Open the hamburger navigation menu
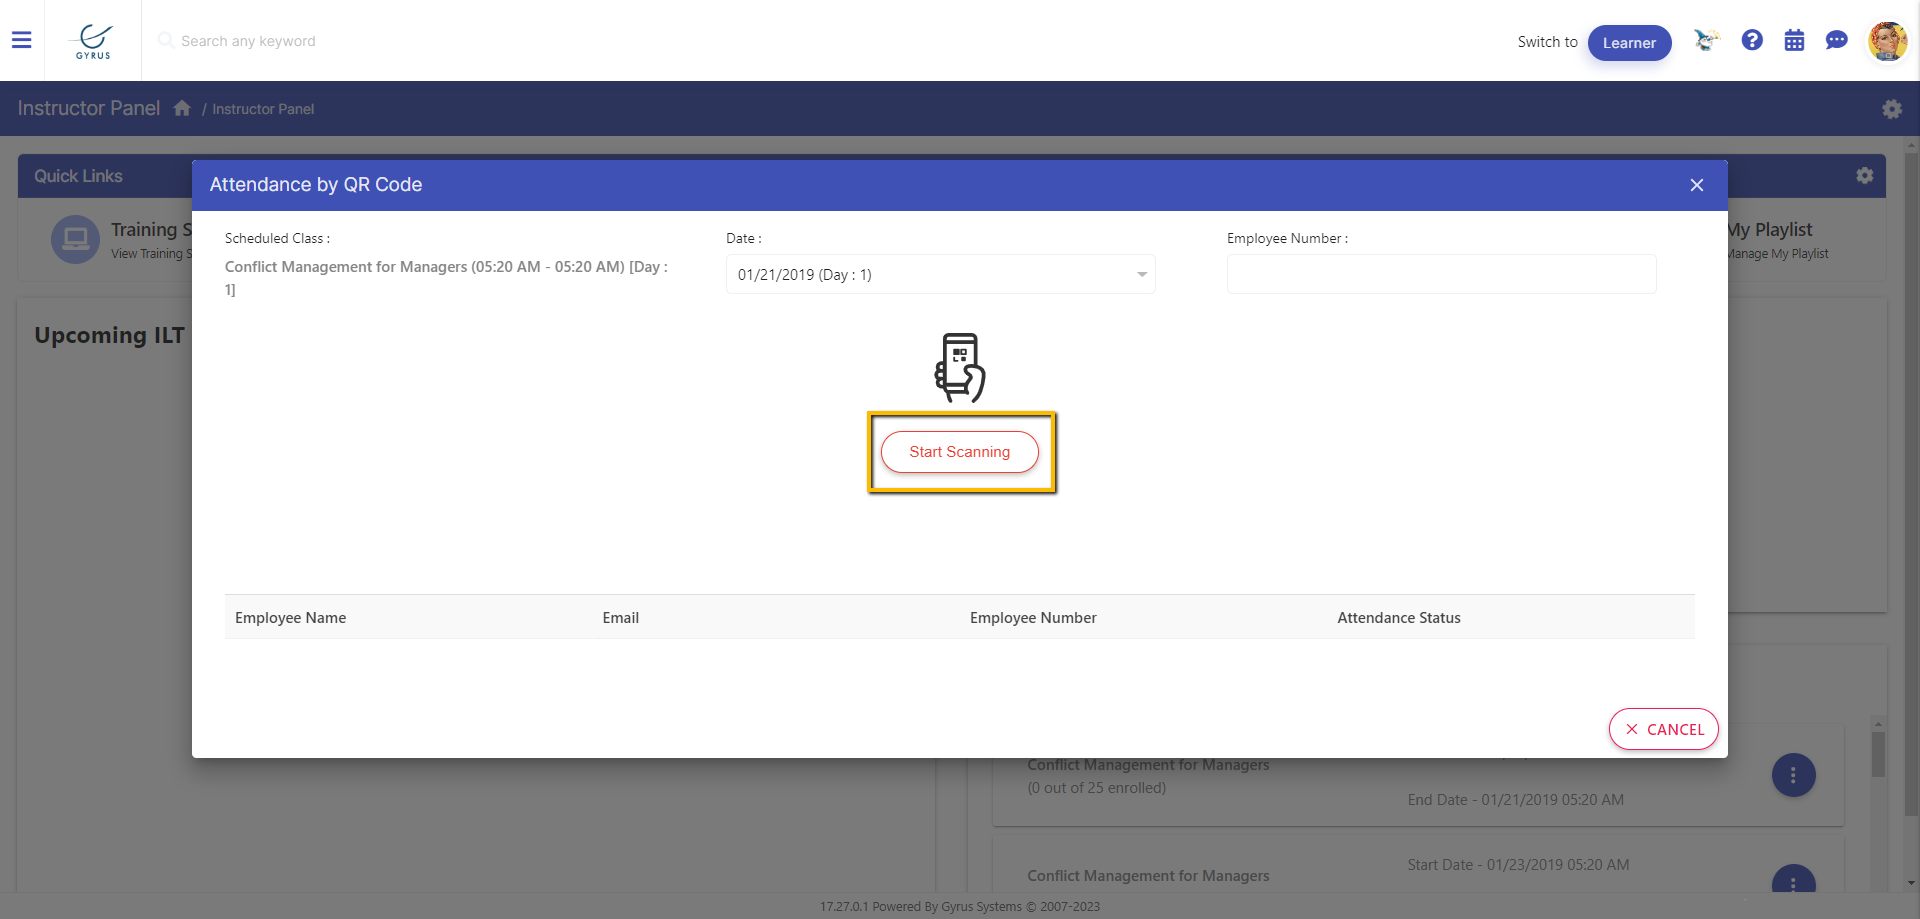Image resolution: width=1920 pixels, height=919 pixels. click(x=22, y=40)
